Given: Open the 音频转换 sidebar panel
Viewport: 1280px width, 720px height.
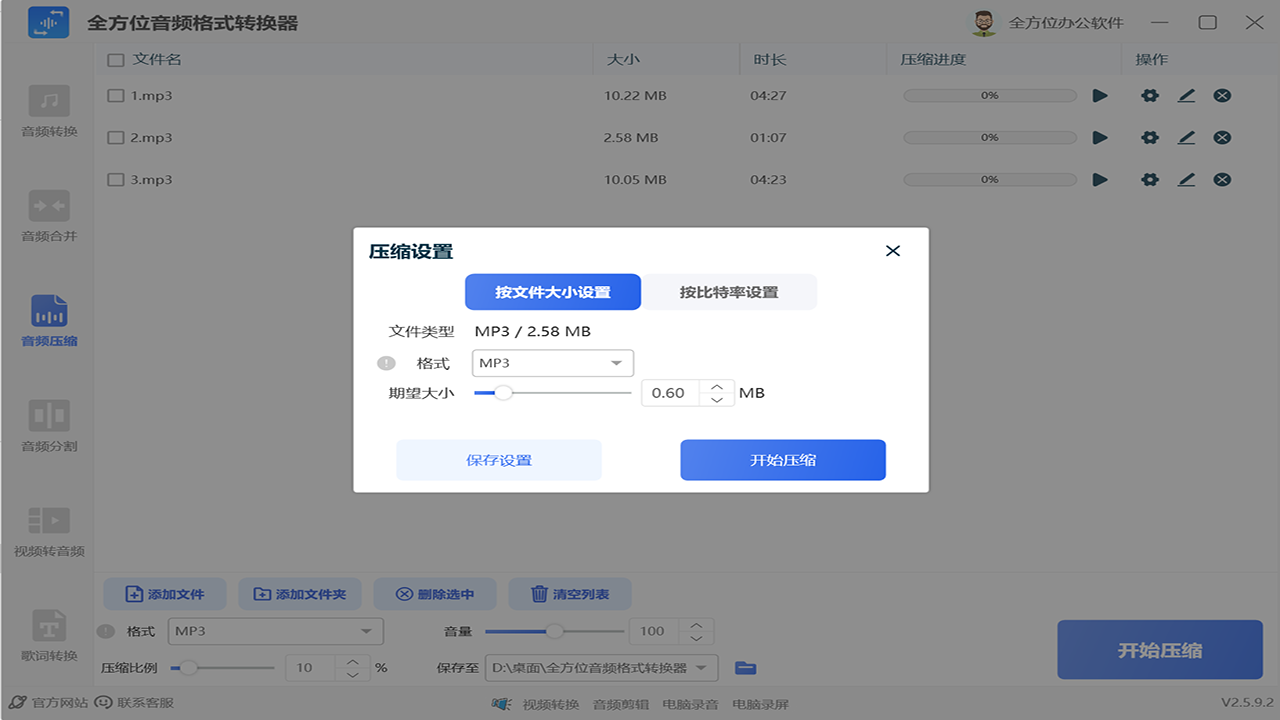Looking at the screenshot, I should (x=48, y=110).
